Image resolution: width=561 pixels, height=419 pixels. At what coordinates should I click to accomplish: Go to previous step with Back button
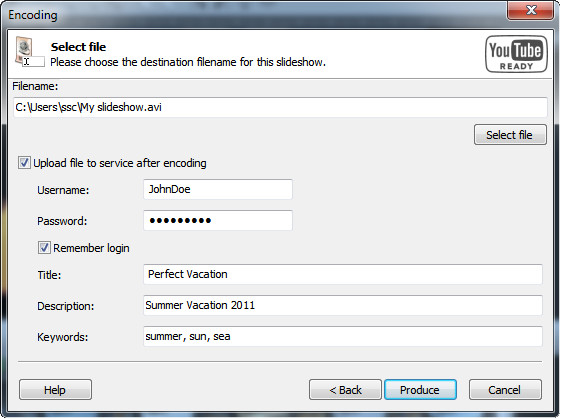[x=345, y=390]
